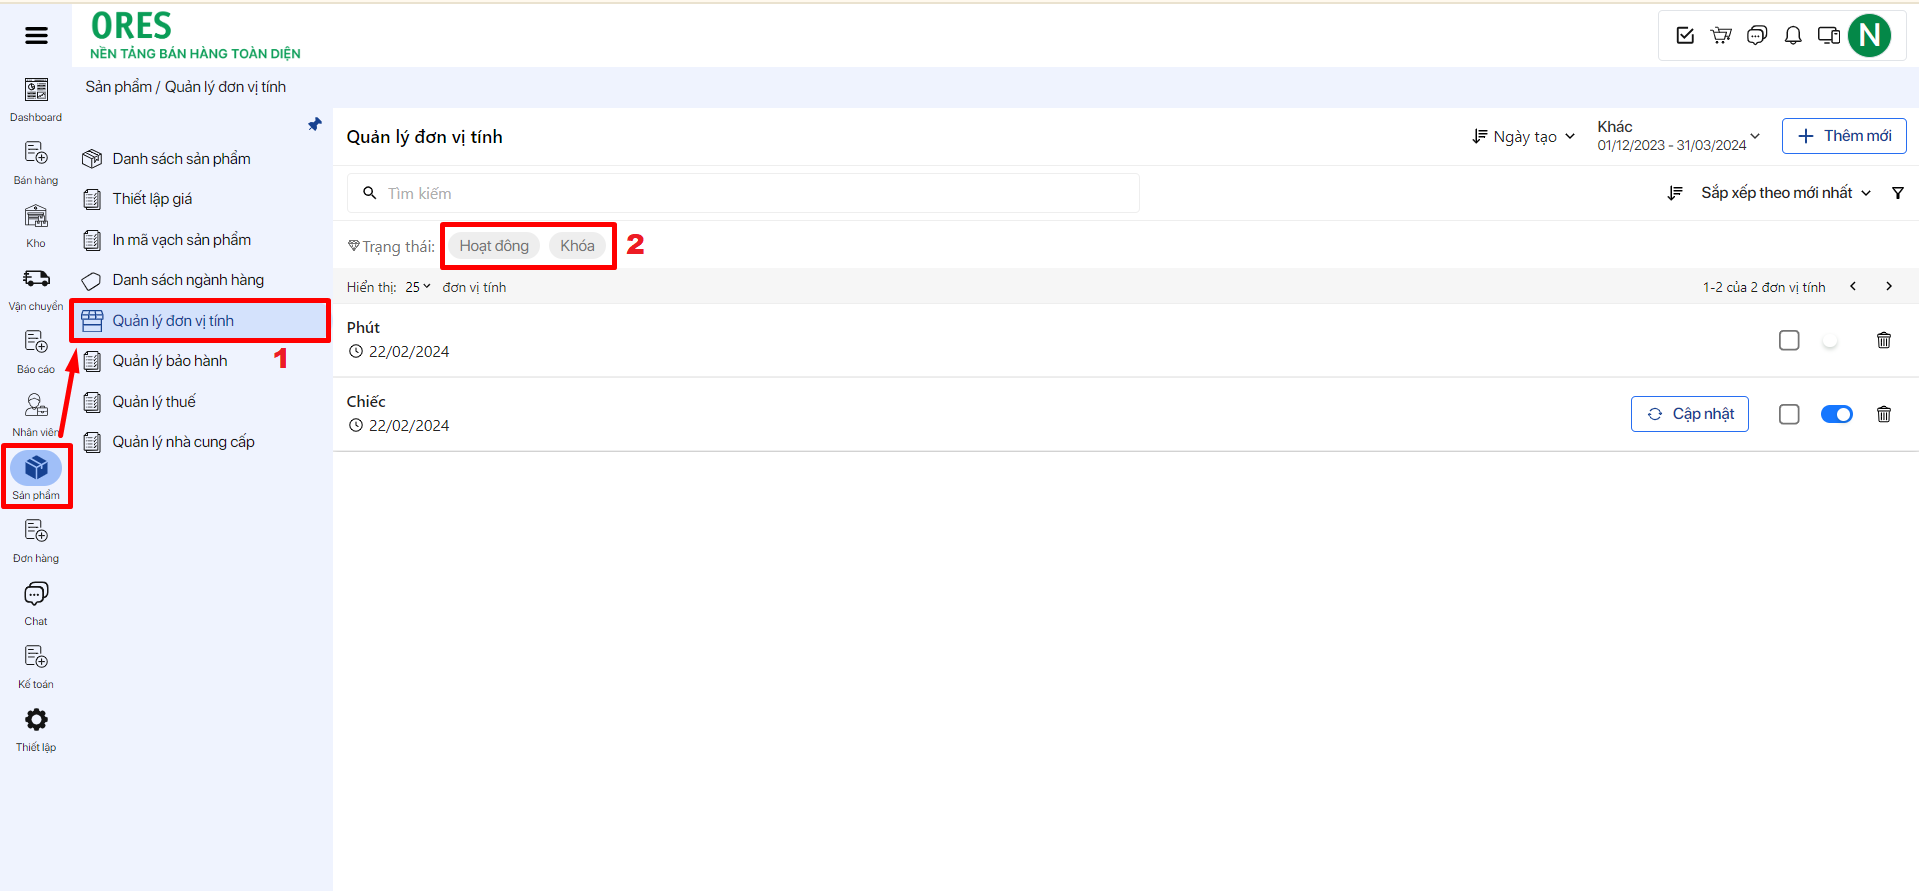The image size is (1919, 891).
Task: Click the Thêm mới button
Action: (x=1844, y=136)
